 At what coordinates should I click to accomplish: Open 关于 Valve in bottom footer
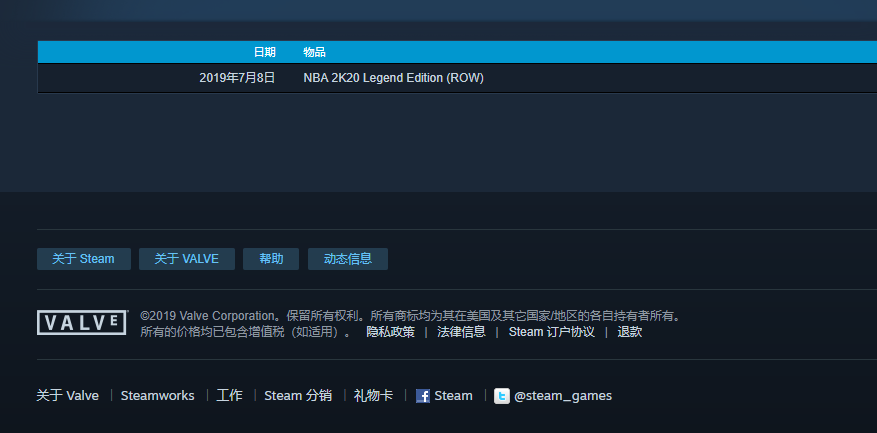pos(67,396)
